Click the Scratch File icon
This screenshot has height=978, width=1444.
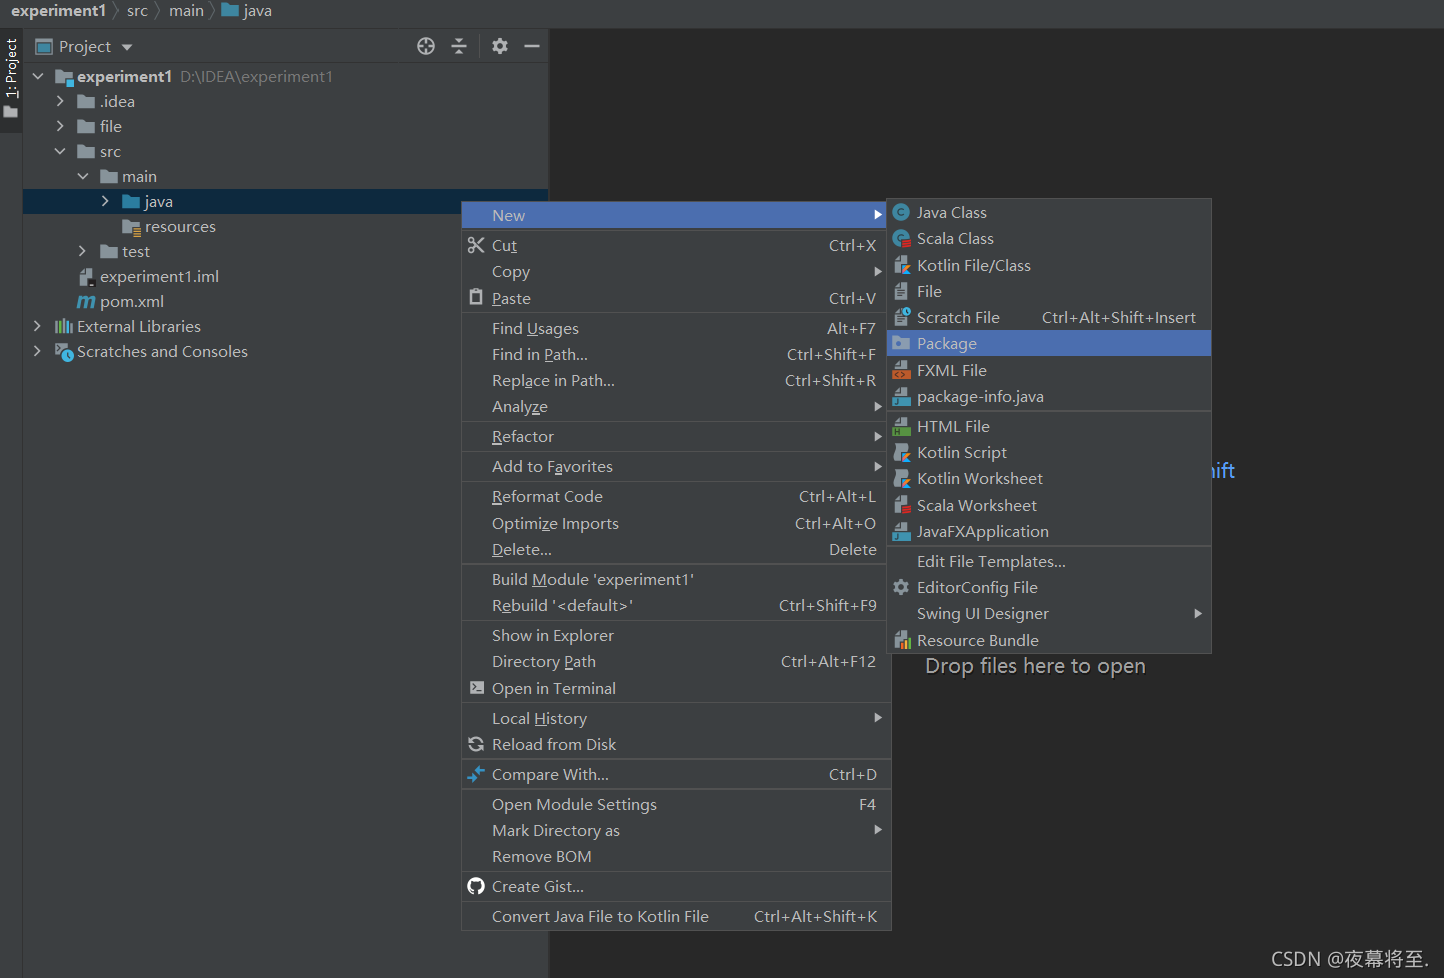coord(901,317)
